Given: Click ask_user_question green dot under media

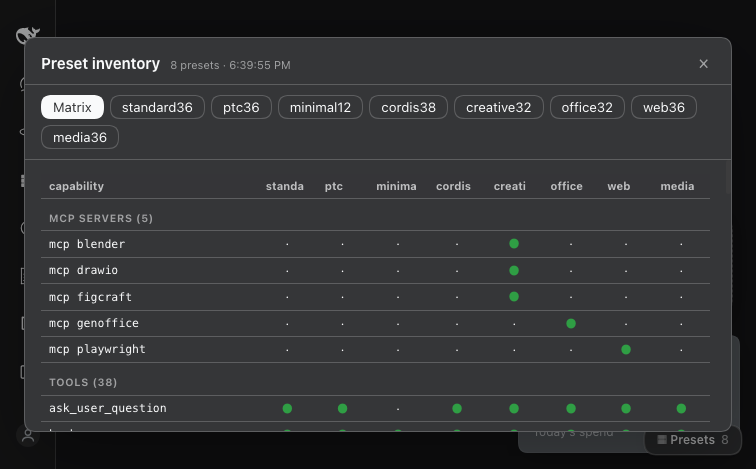Looking at the screenshot, I should pyautogui.click(x=681, y=409).
